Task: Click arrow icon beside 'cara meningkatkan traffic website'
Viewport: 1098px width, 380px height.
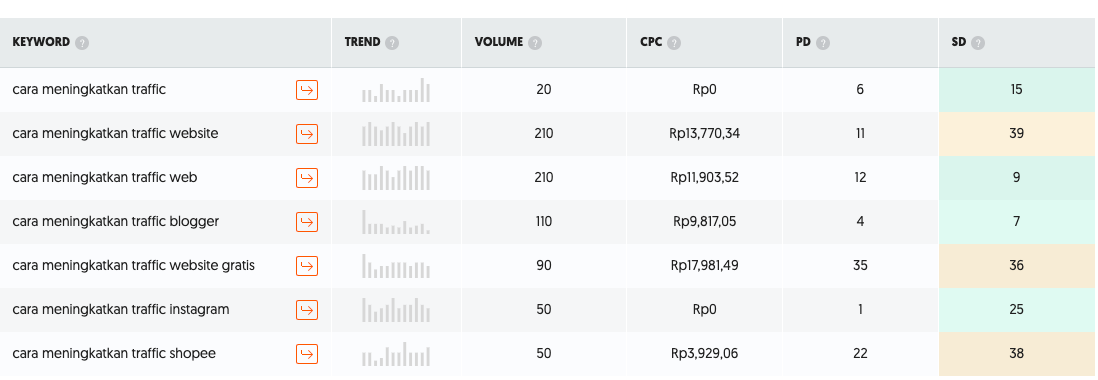Action: [x=307, y=134]
